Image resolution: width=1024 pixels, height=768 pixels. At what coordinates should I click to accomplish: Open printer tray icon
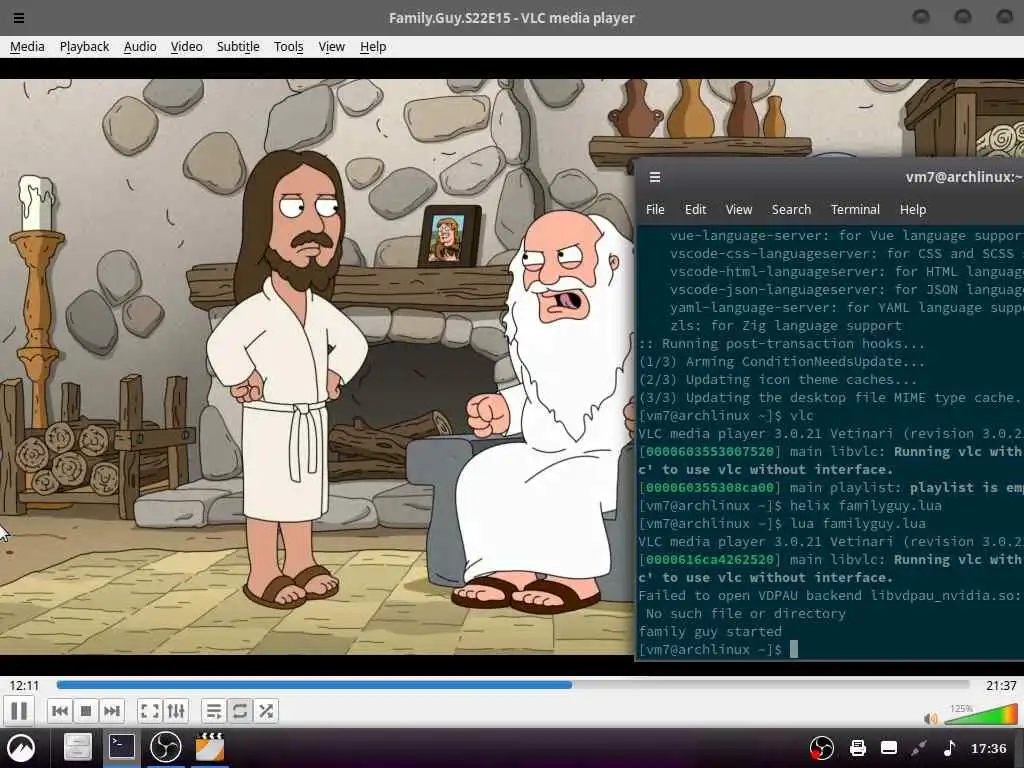tap(857, 748)
